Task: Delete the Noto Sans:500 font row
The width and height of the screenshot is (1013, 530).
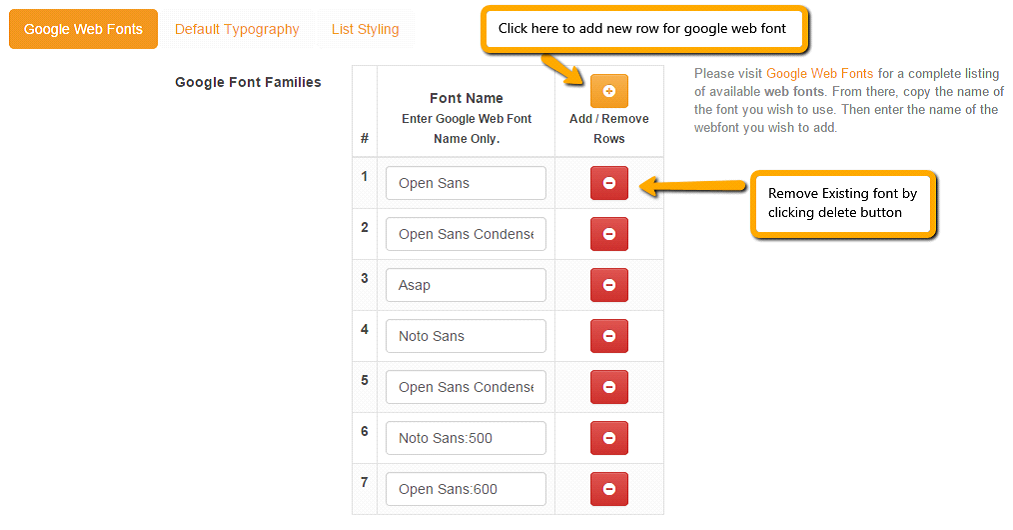Action: 609,438
